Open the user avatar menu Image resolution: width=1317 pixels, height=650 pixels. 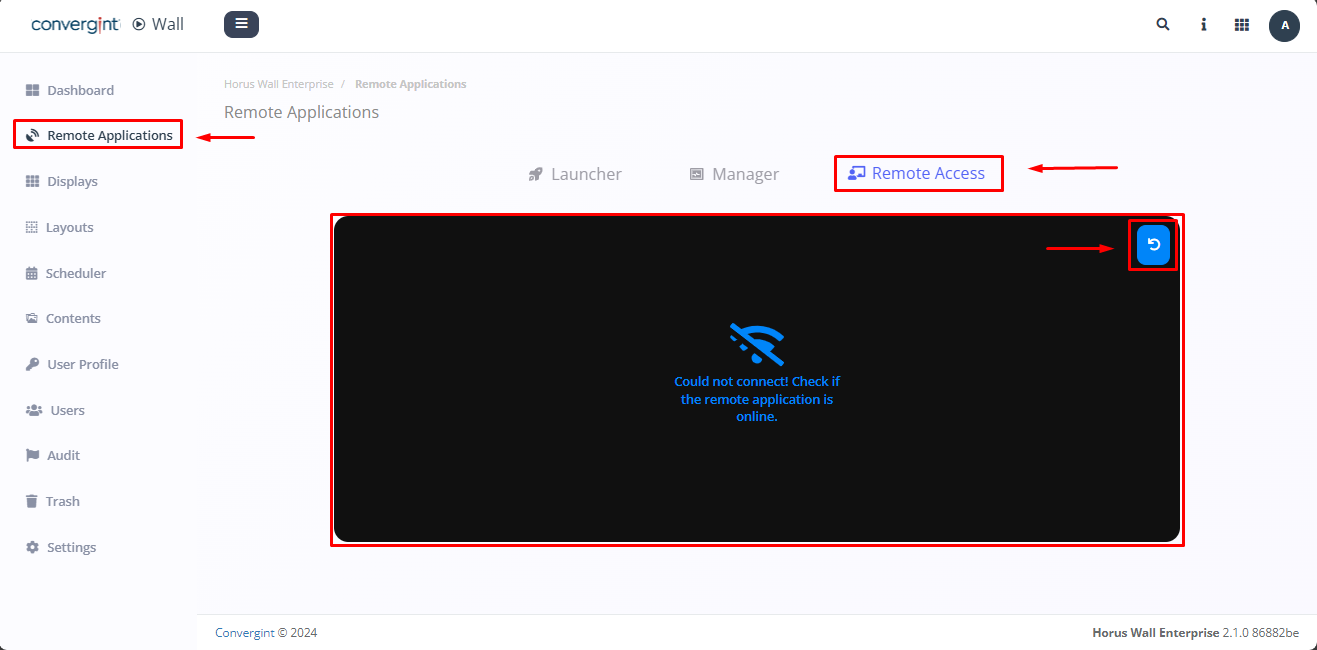(x=1284, y=25)
